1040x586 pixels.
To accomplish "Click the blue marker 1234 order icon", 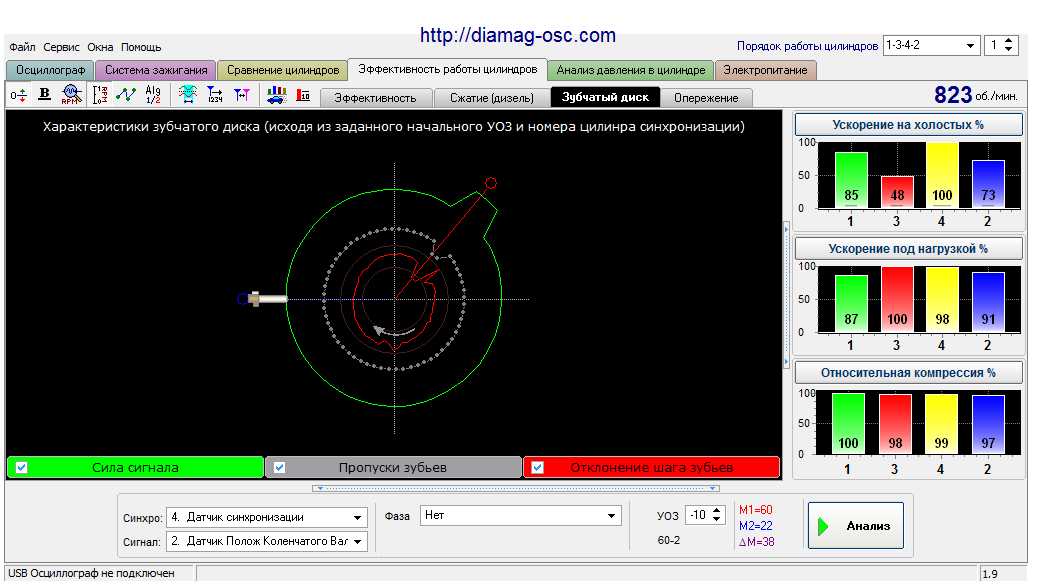I will click(215, 95).
